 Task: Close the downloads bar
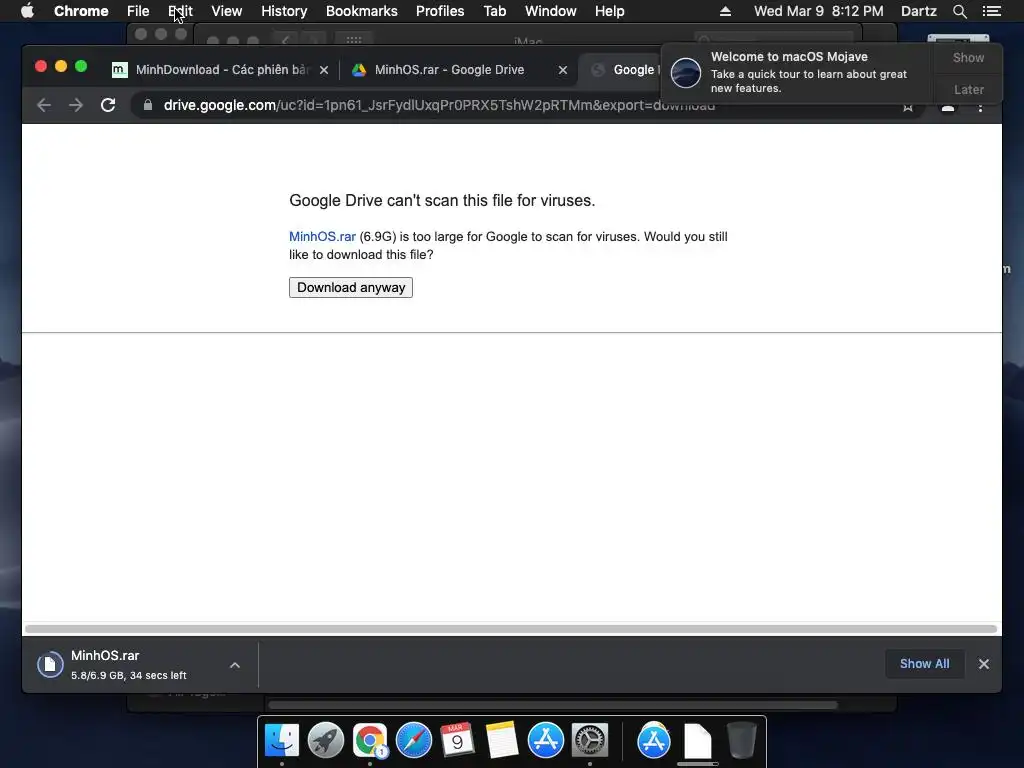pos(984,664)
